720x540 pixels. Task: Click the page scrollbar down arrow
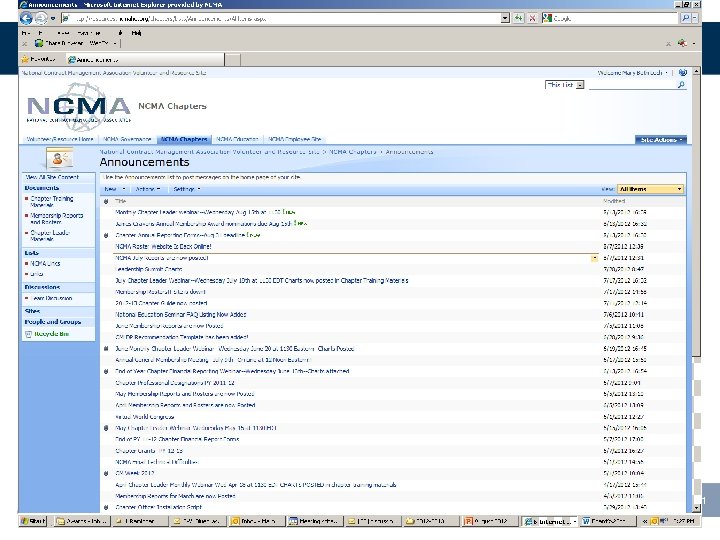697,508
